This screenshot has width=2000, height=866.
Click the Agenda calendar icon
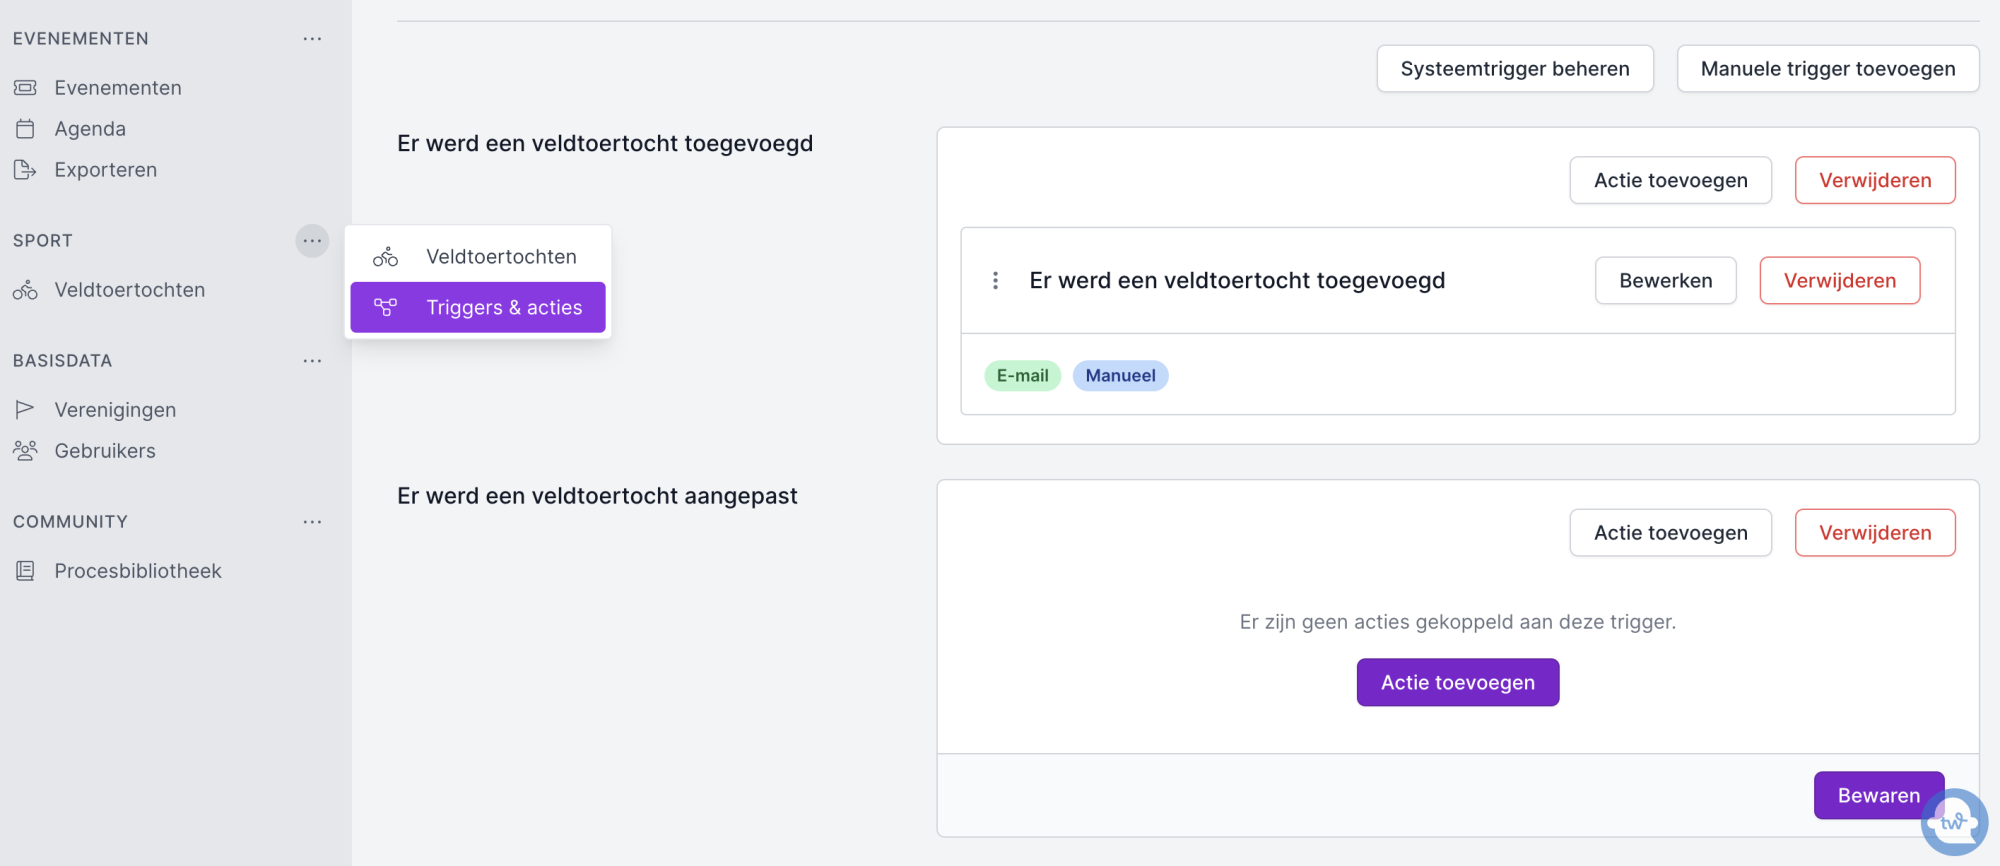(25, 129)
